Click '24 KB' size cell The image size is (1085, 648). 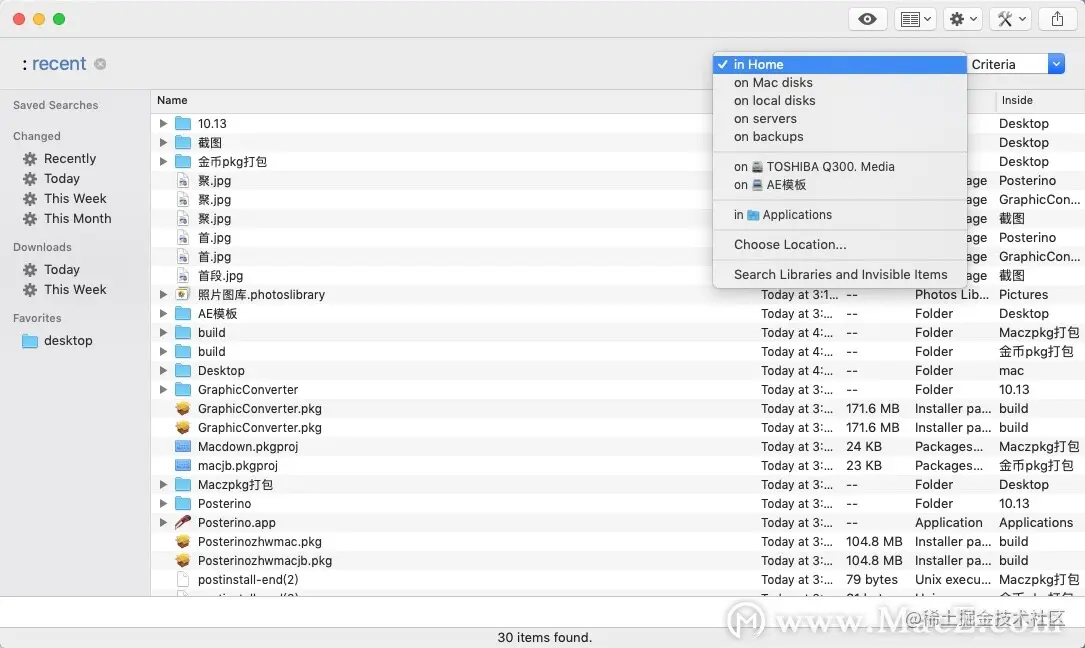tap(864, 447)
